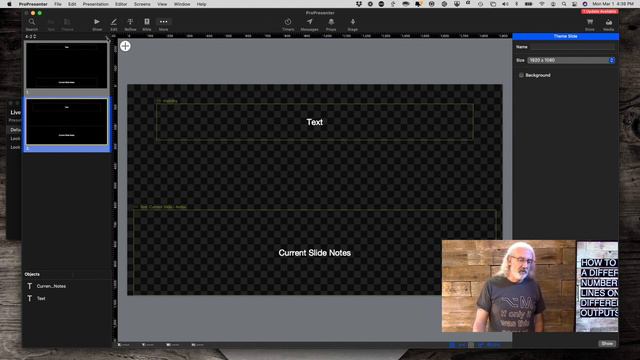
Task: Click the Text box on the canvas
Action: (315, 122)
